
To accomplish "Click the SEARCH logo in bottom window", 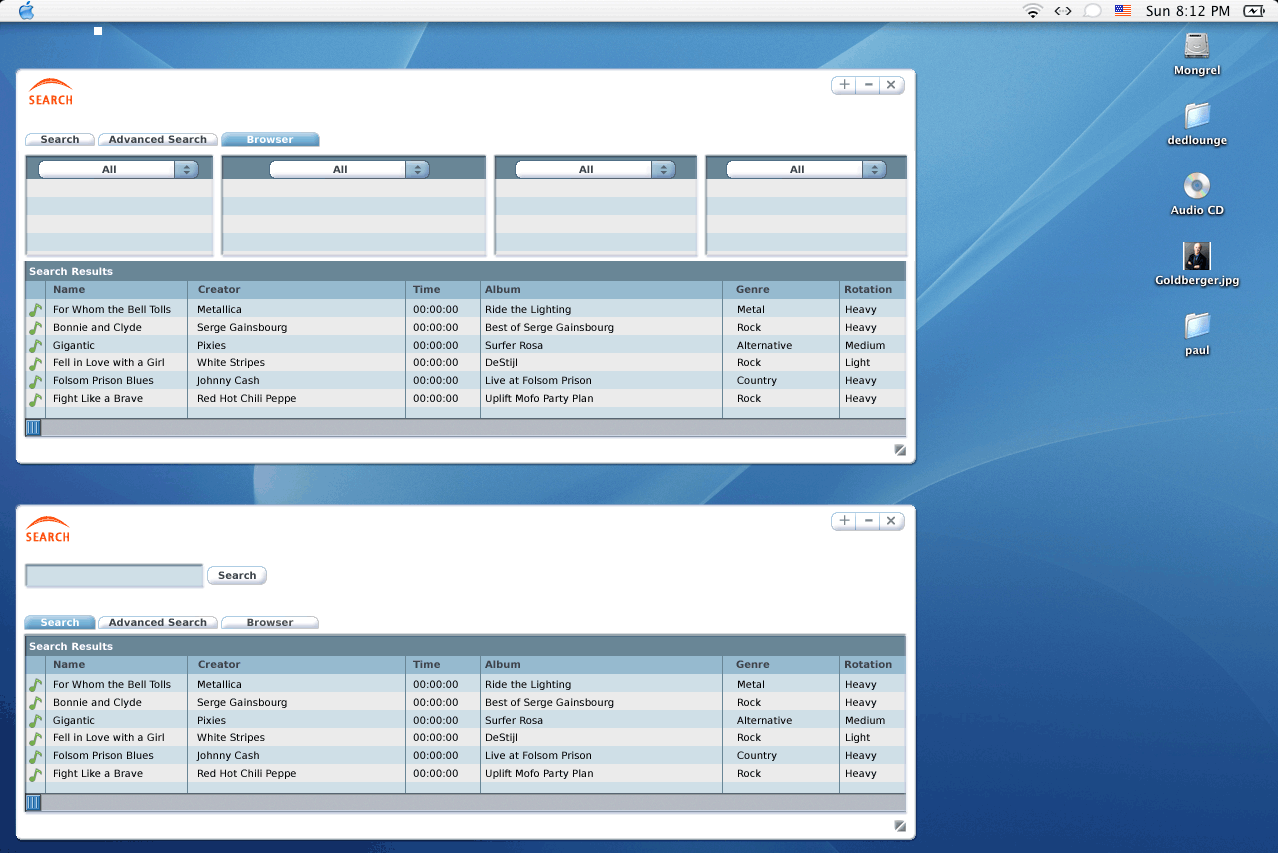I will pyautogui.click(x=48, y=529).
